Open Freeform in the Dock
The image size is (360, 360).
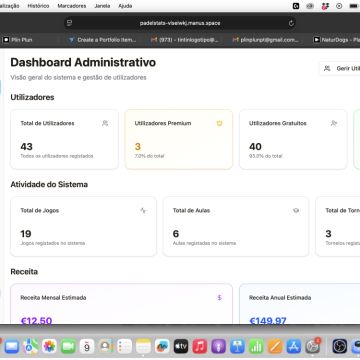pos(162,347)
